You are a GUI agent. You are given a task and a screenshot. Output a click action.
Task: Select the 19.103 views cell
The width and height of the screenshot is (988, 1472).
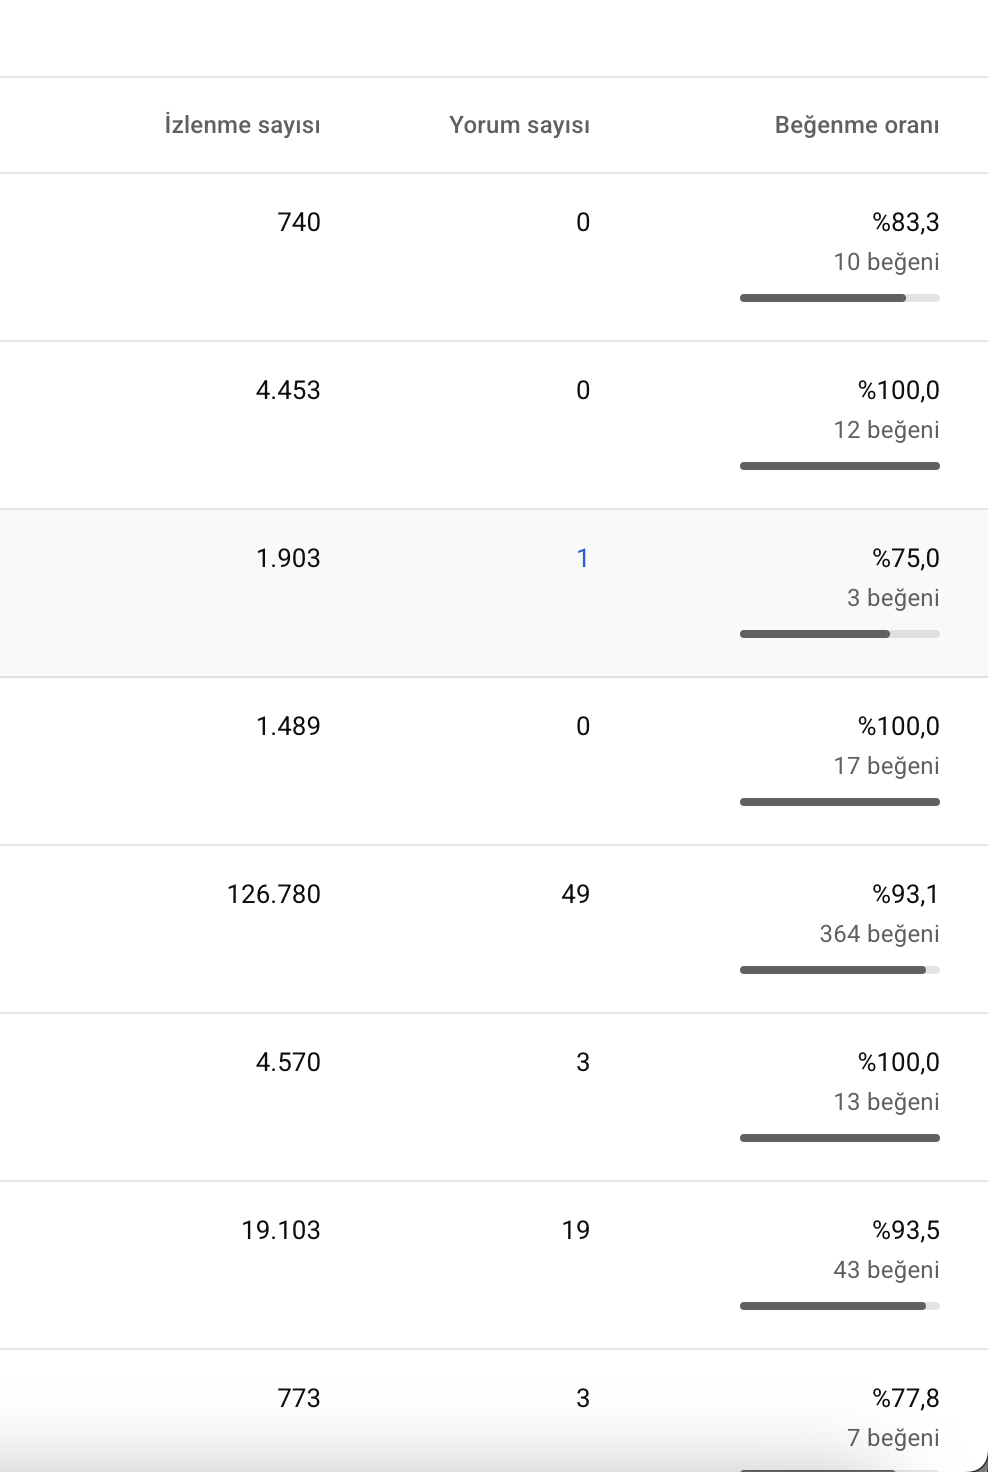(281, 1230)
